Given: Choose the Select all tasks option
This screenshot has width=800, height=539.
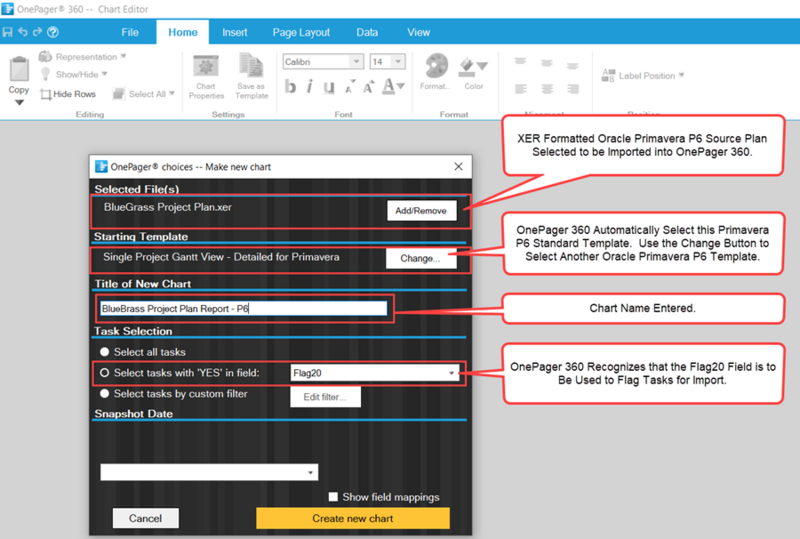Looking at the screenshot, I should click(105, 352).
